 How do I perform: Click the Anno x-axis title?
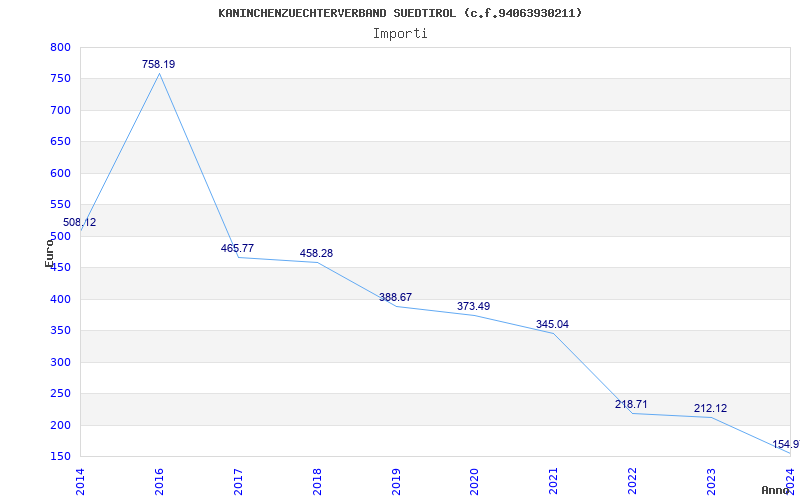[776, 490]
